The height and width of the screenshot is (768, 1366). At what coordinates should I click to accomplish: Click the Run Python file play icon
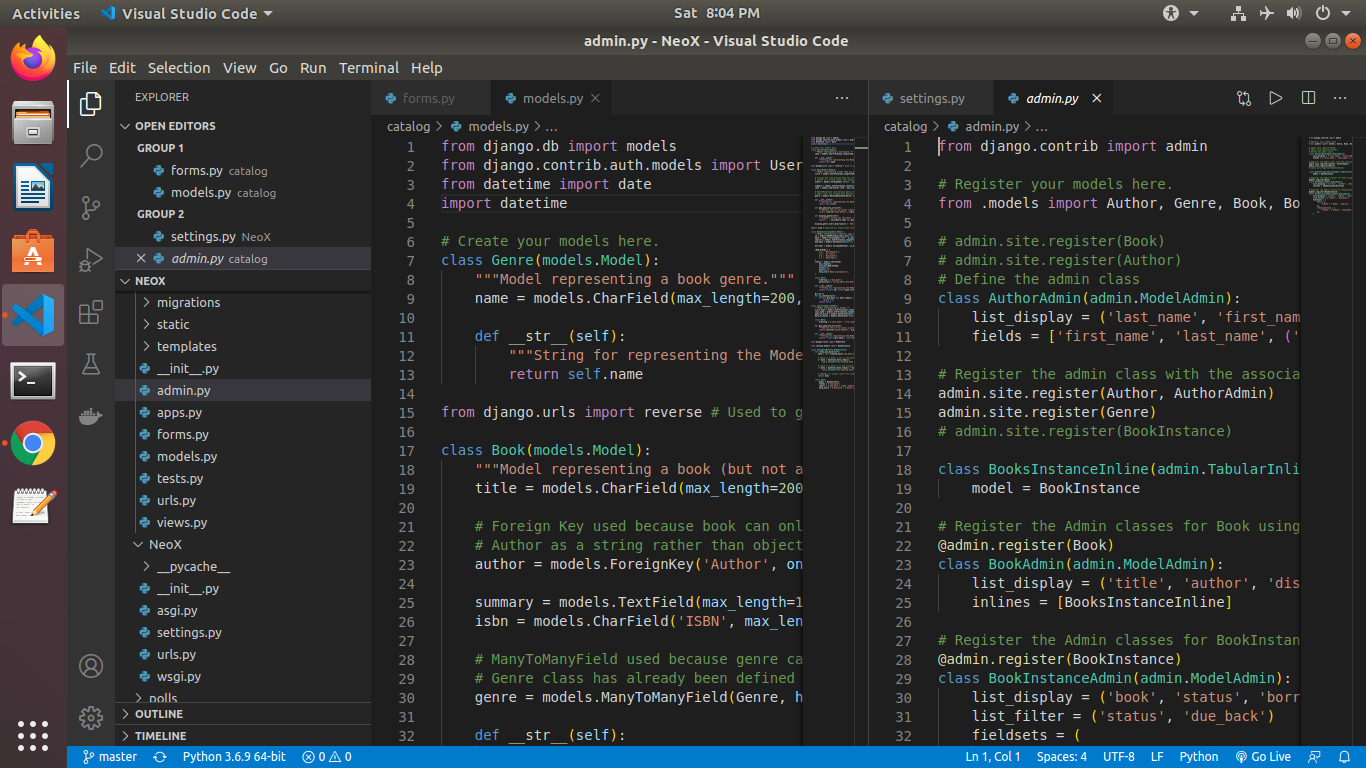pyautogui.click(x=1275, y=98)
